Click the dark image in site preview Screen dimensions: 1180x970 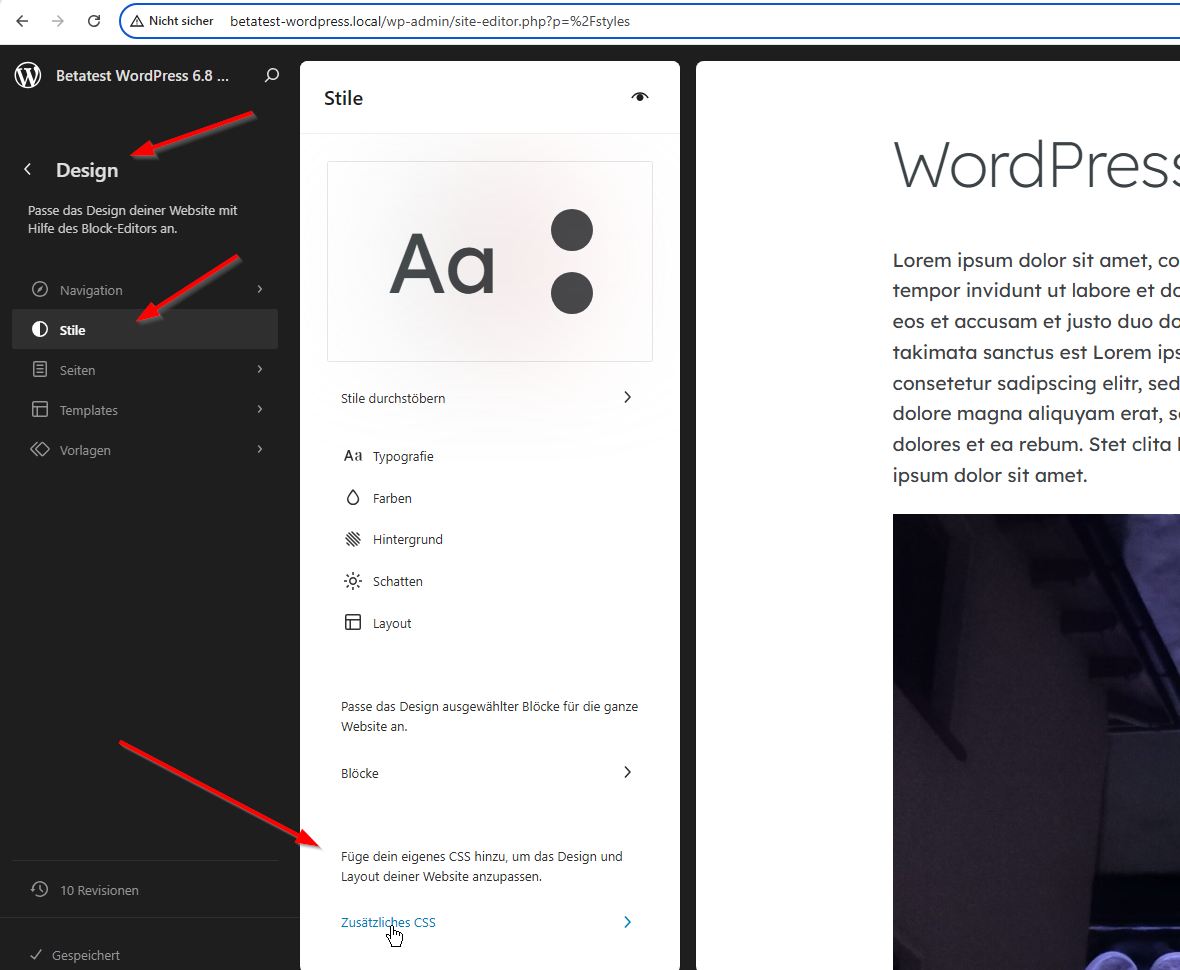[1036, 741]
